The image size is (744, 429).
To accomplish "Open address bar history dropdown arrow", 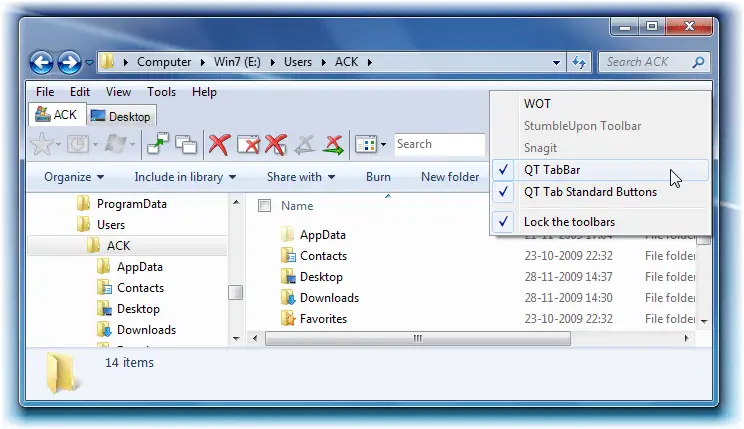I will (x=556, y=62).
